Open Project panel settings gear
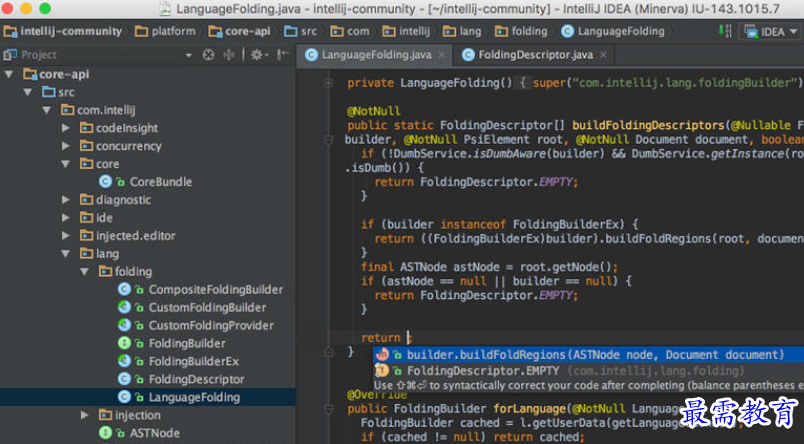The height and width of the screenshot is (444, 804). [x=259, y=55]
